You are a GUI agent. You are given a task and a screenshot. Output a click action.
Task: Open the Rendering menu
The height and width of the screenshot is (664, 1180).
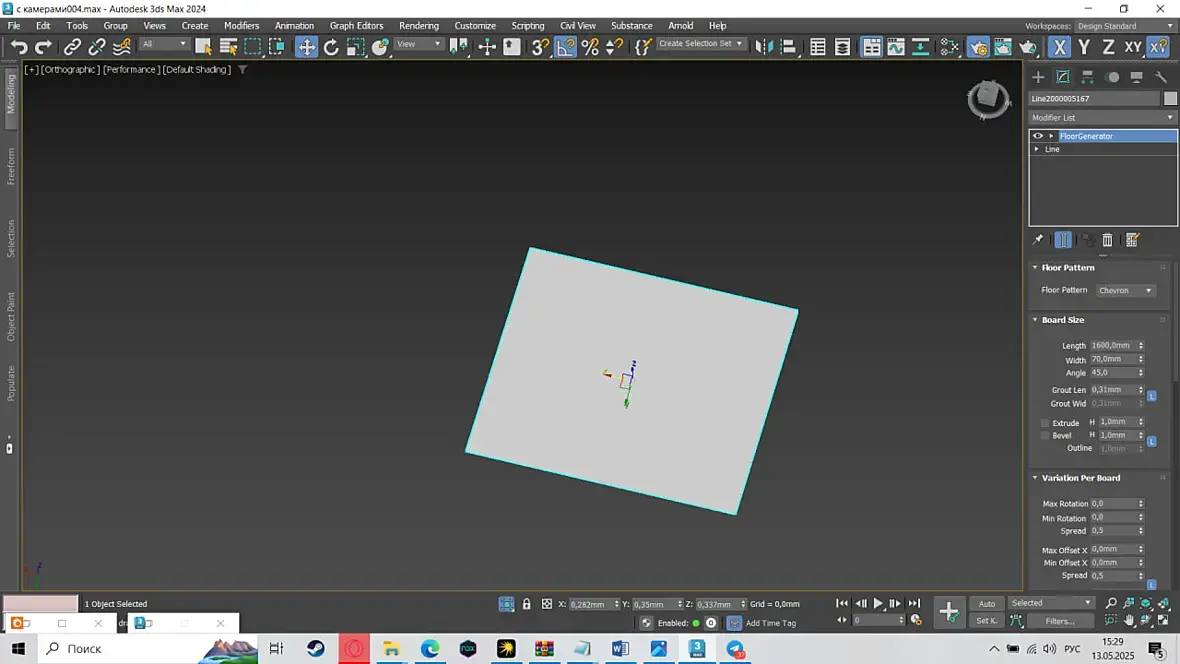pos(418,25)
